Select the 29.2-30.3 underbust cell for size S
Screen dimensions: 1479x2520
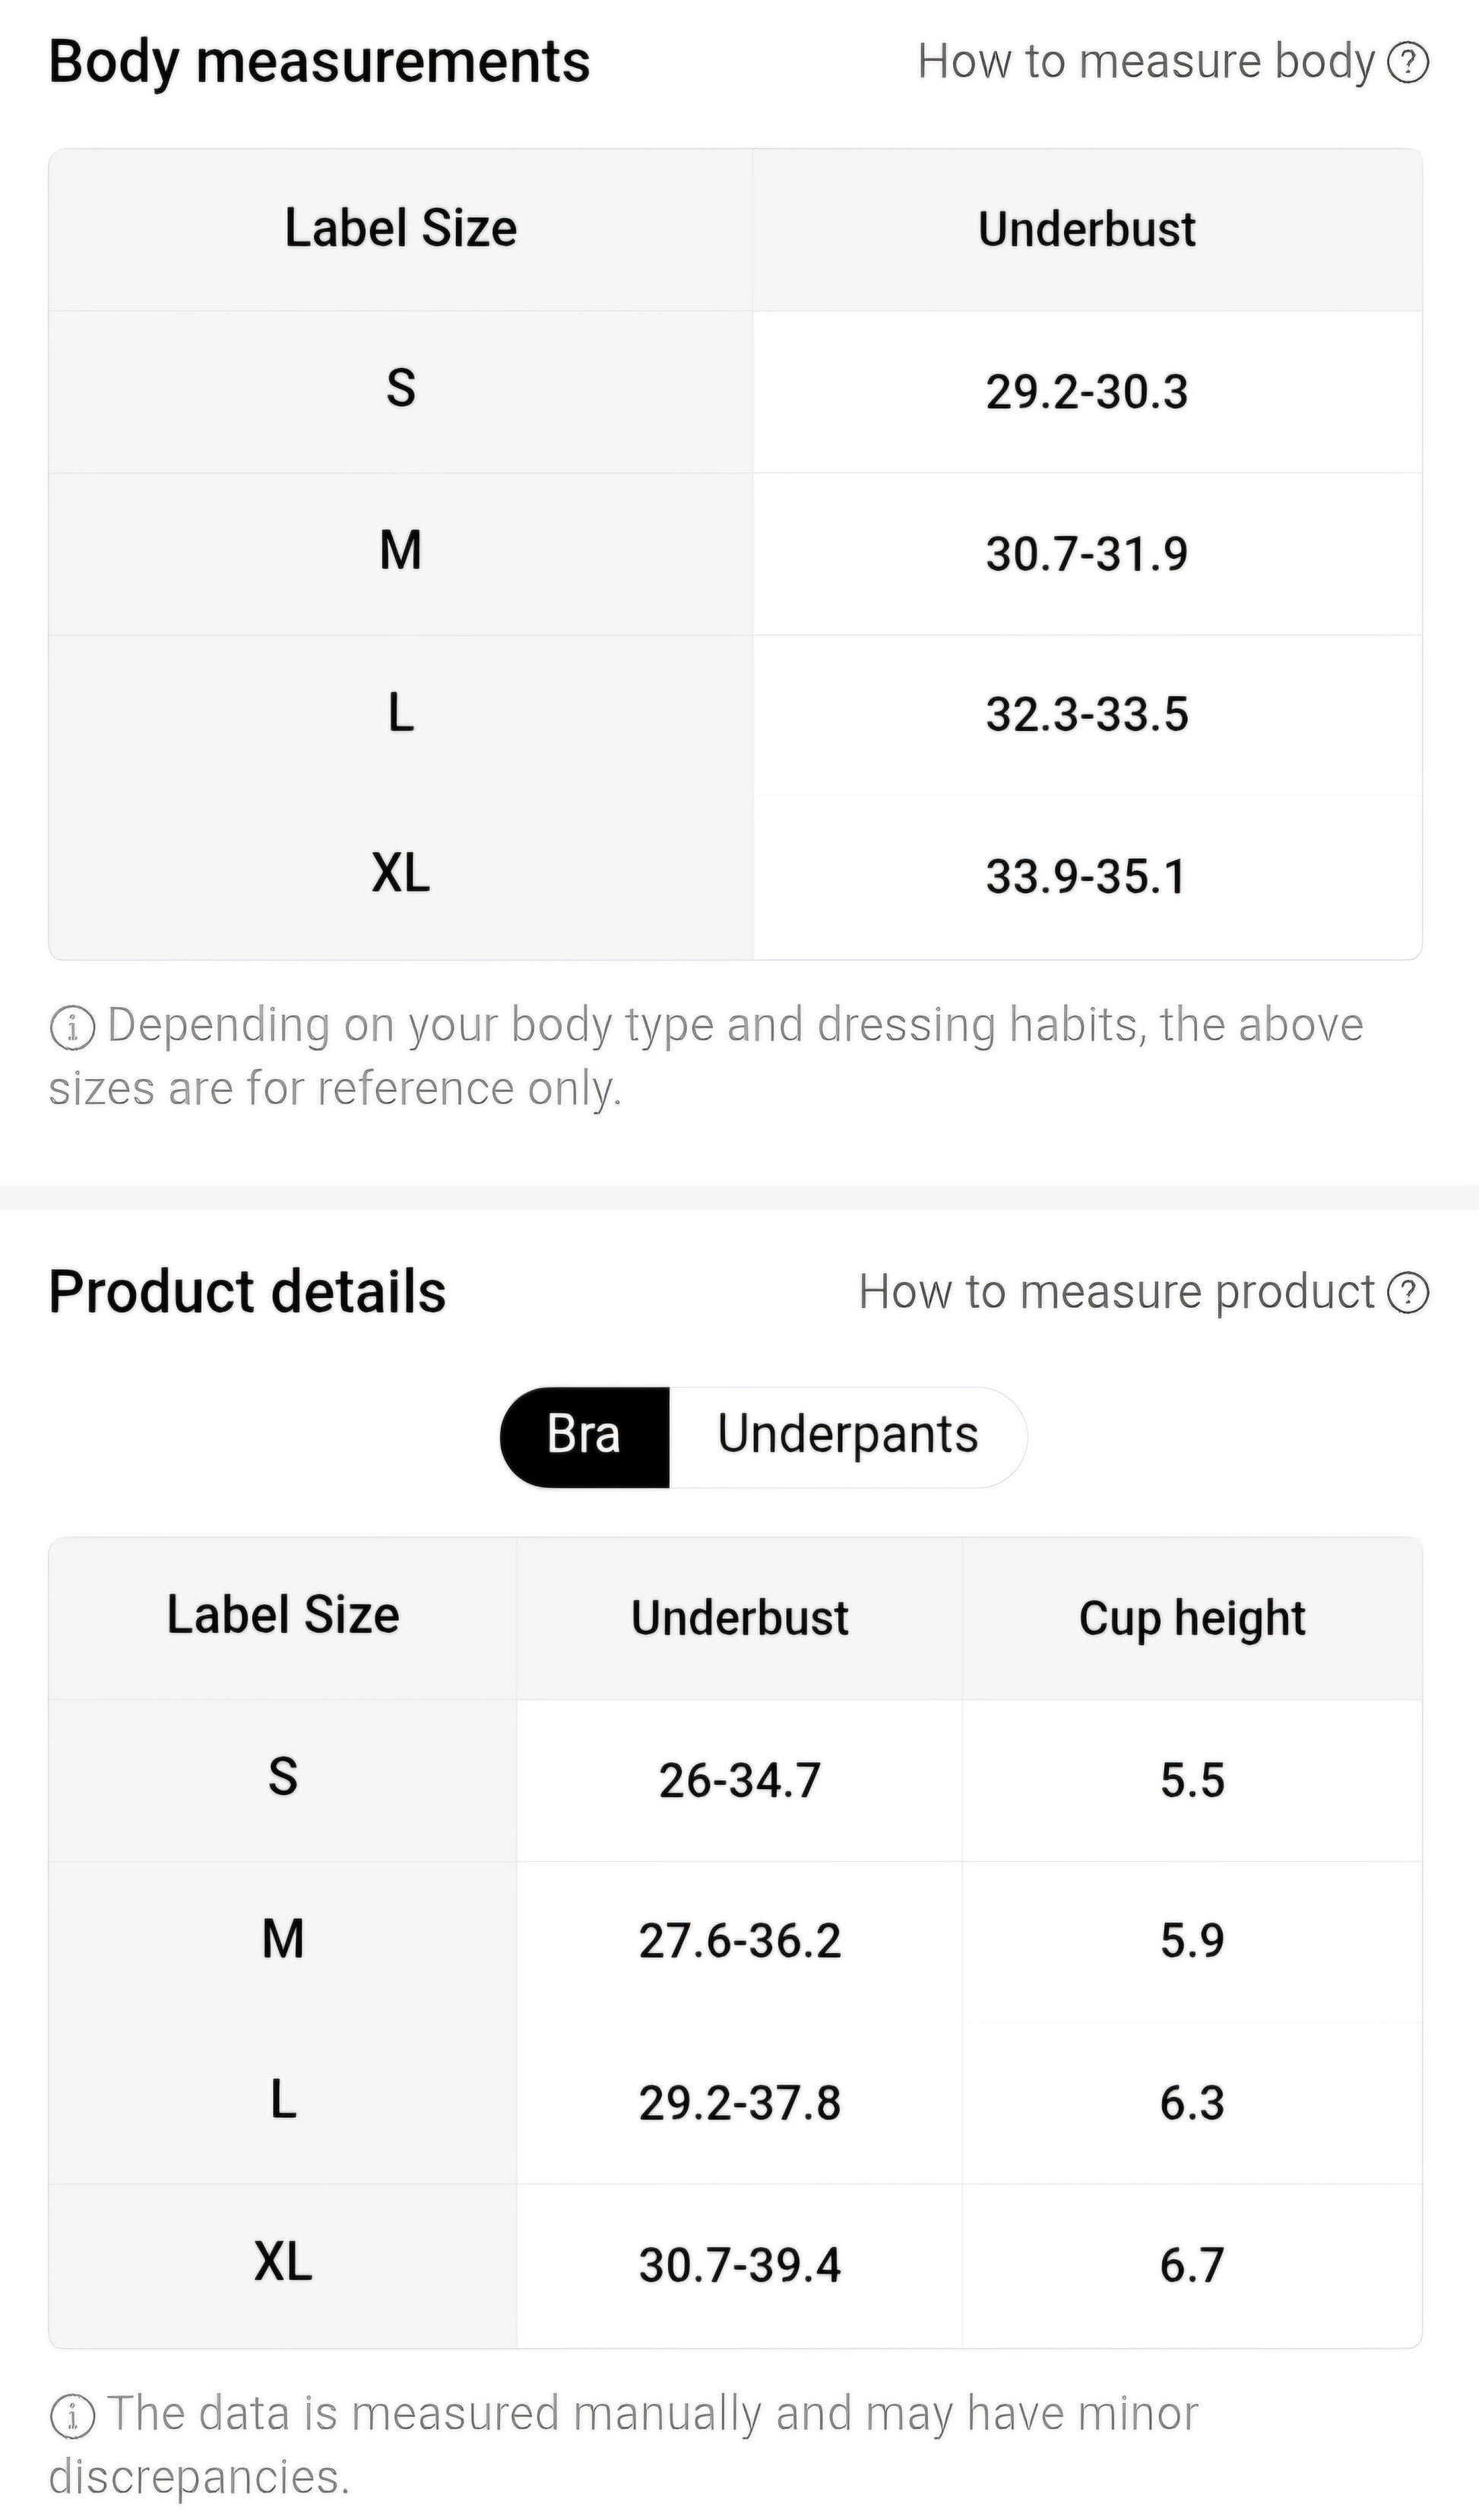[x=1087, y=391]
